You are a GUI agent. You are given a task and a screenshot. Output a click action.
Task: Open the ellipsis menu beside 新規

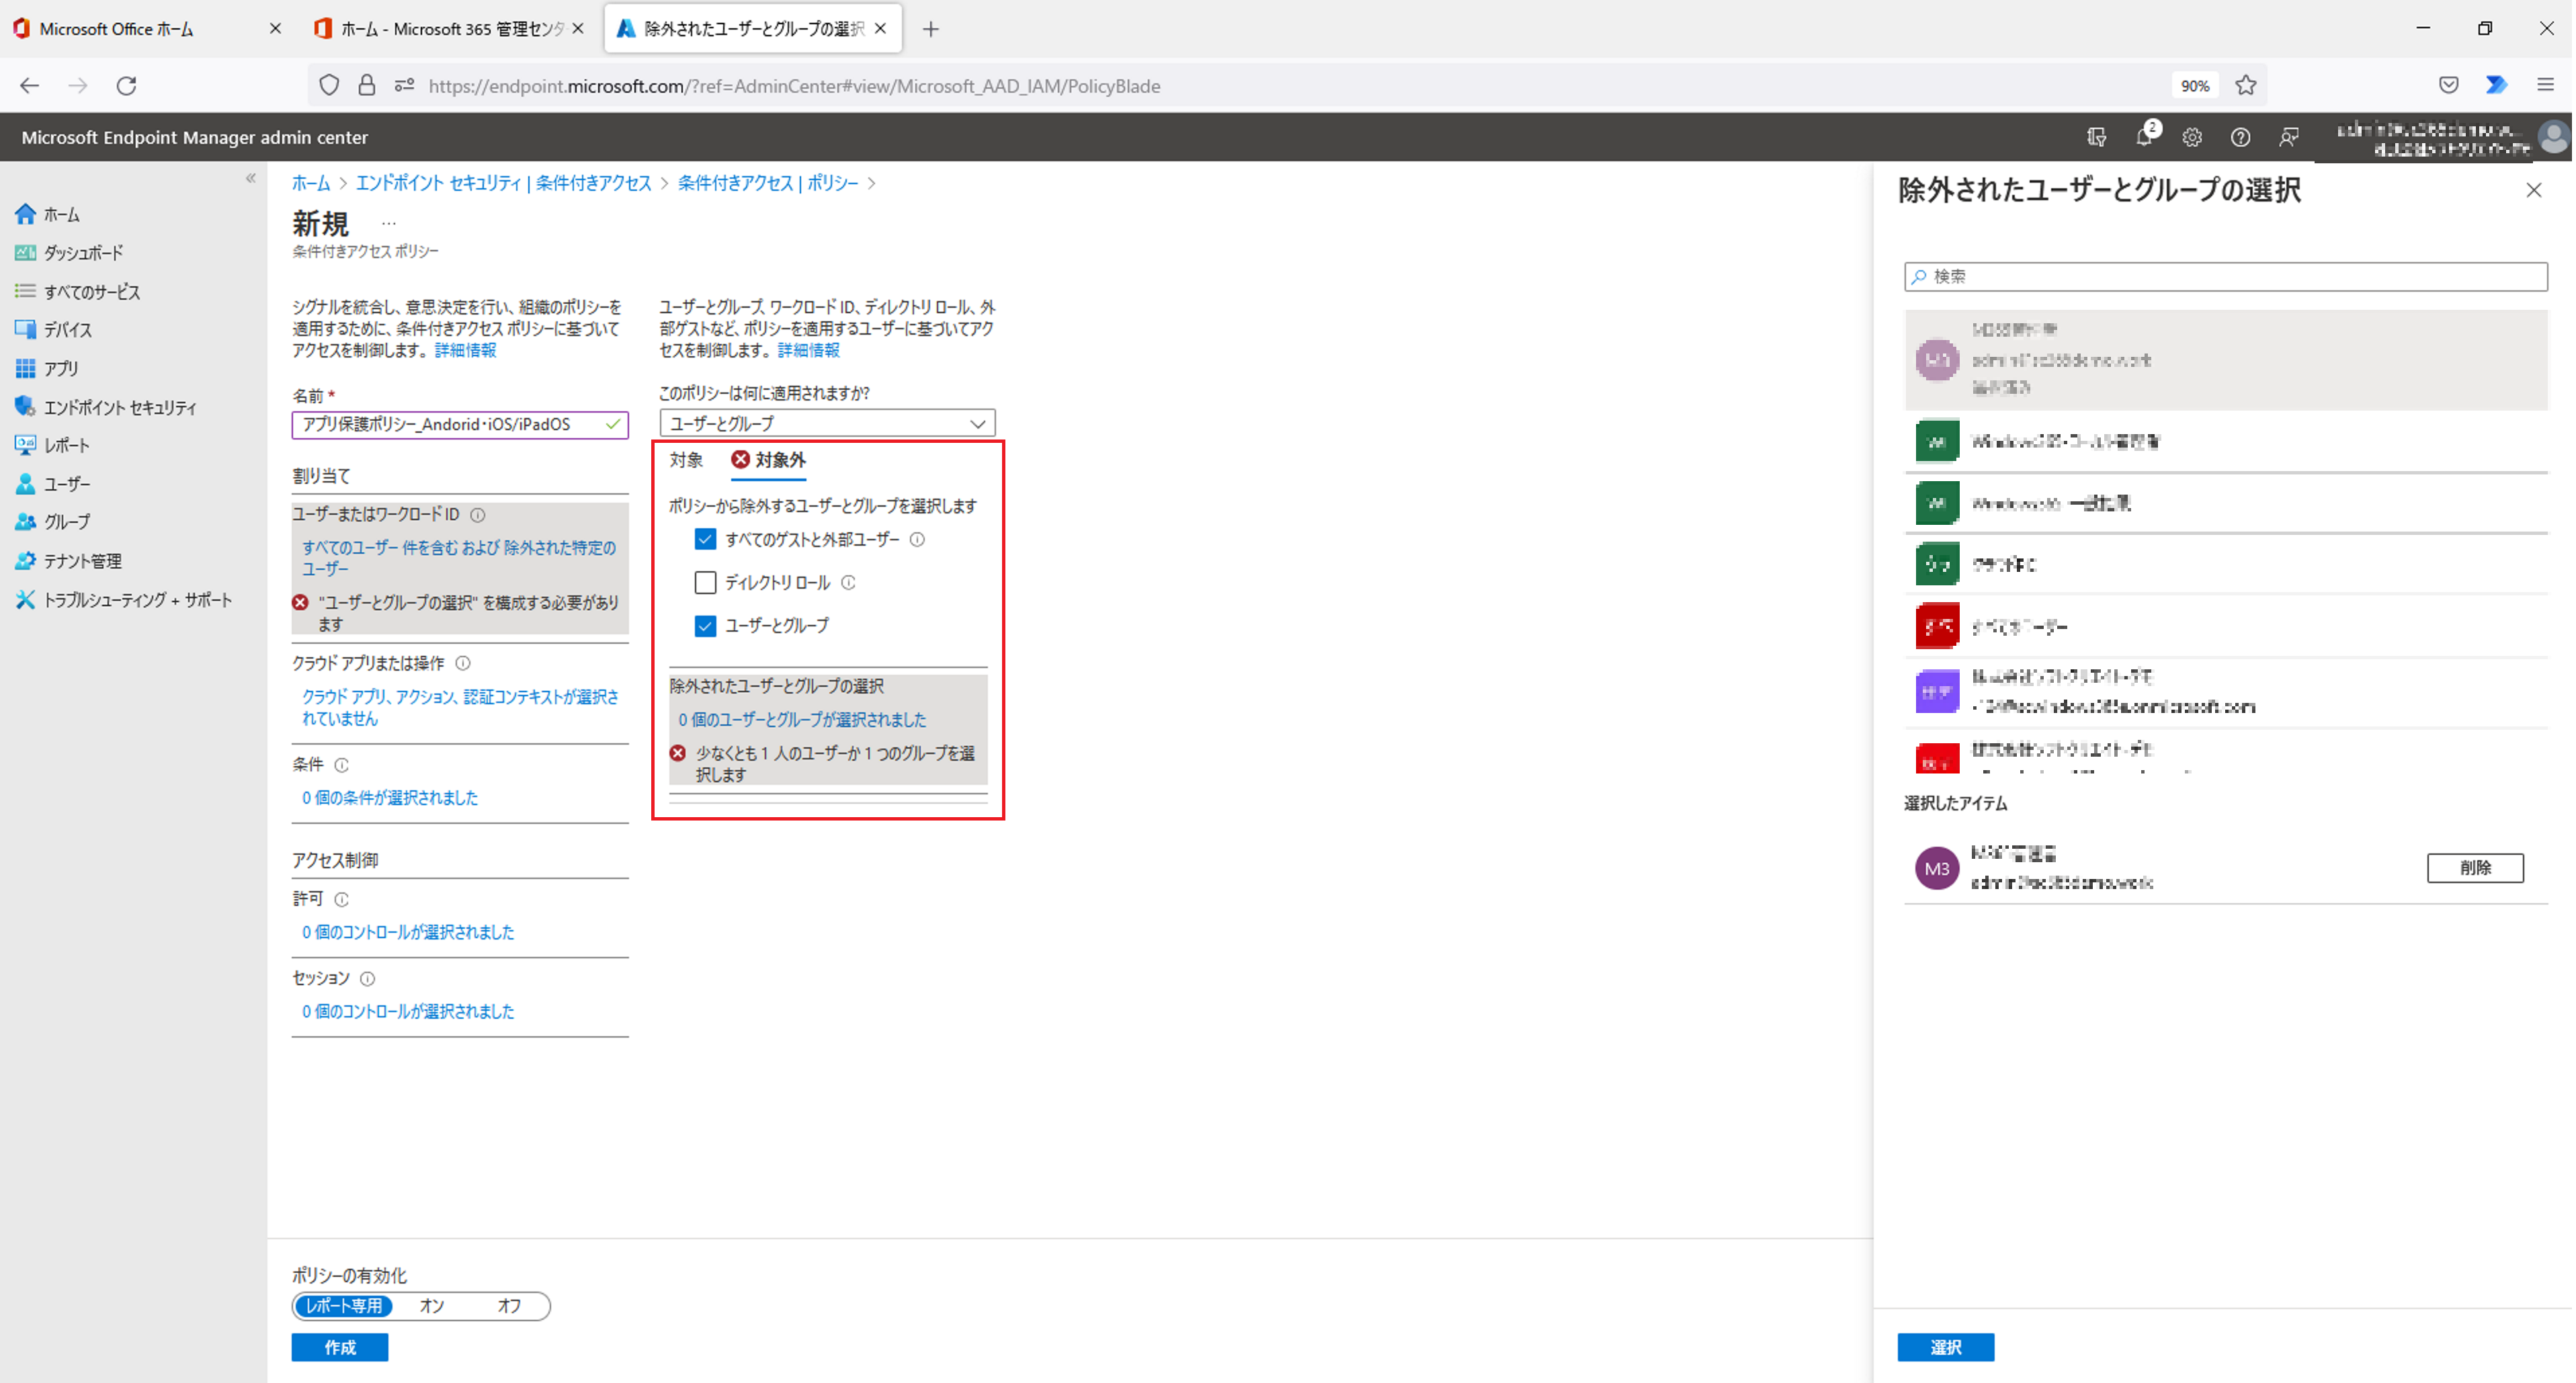point(389,223)
